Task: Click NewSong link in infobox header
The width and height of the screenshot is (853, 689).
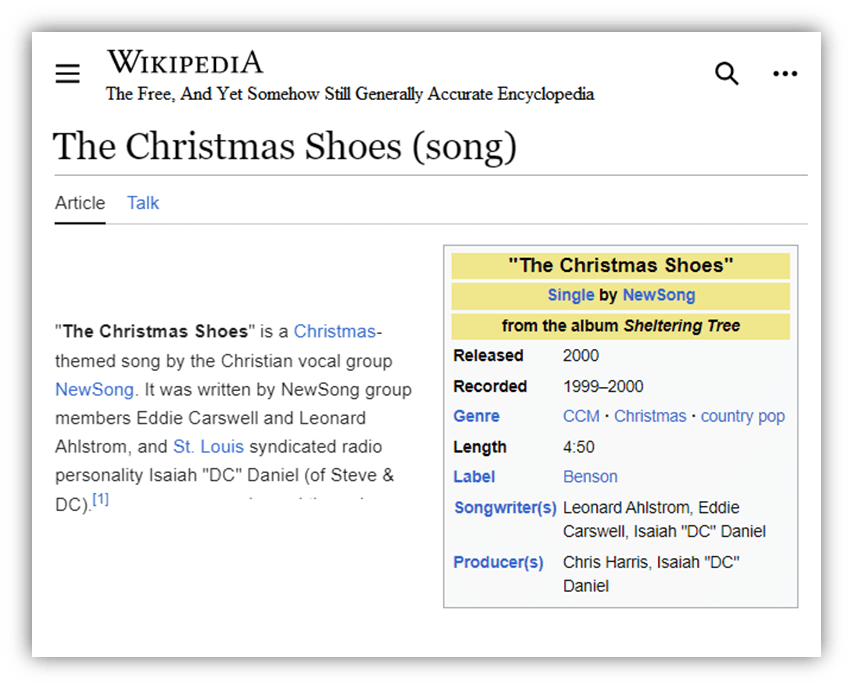Action: pos(659,295)
